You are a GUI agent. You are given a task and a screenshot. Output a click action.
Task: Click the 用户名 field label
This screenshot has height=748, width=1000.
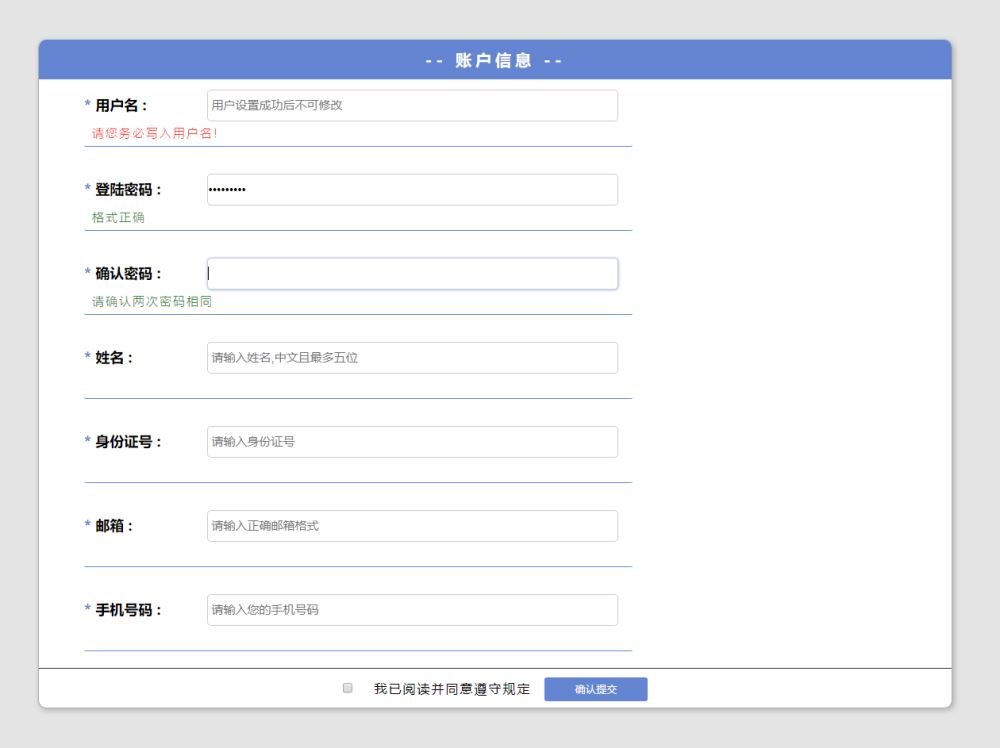coord(121,106)
